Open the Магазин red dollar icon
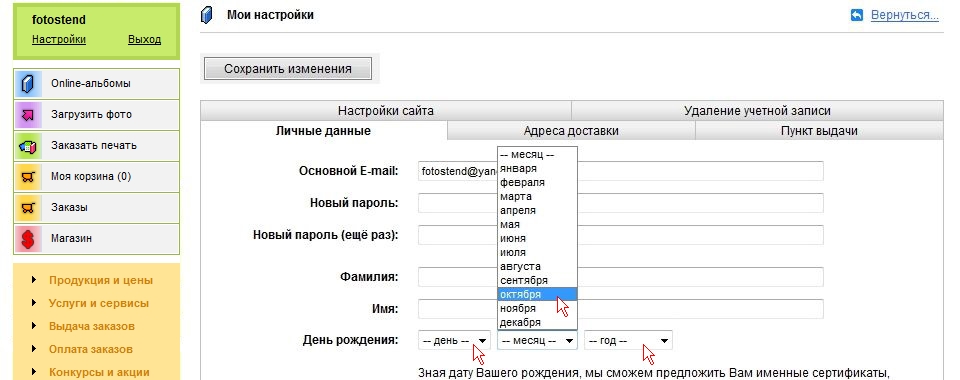Viewport: 960px width, 380px height. tap(28, 239)
